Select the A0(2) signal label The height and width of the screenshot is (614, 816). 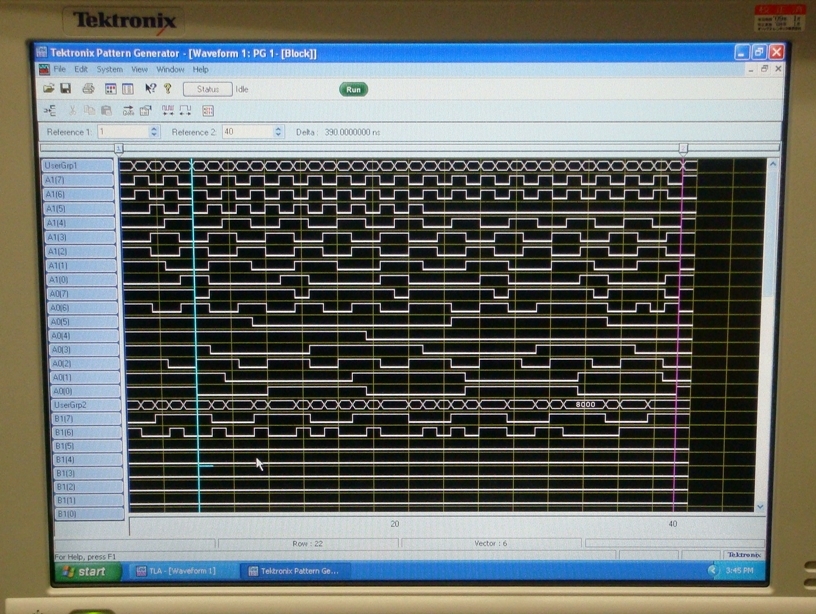(85, 364)
